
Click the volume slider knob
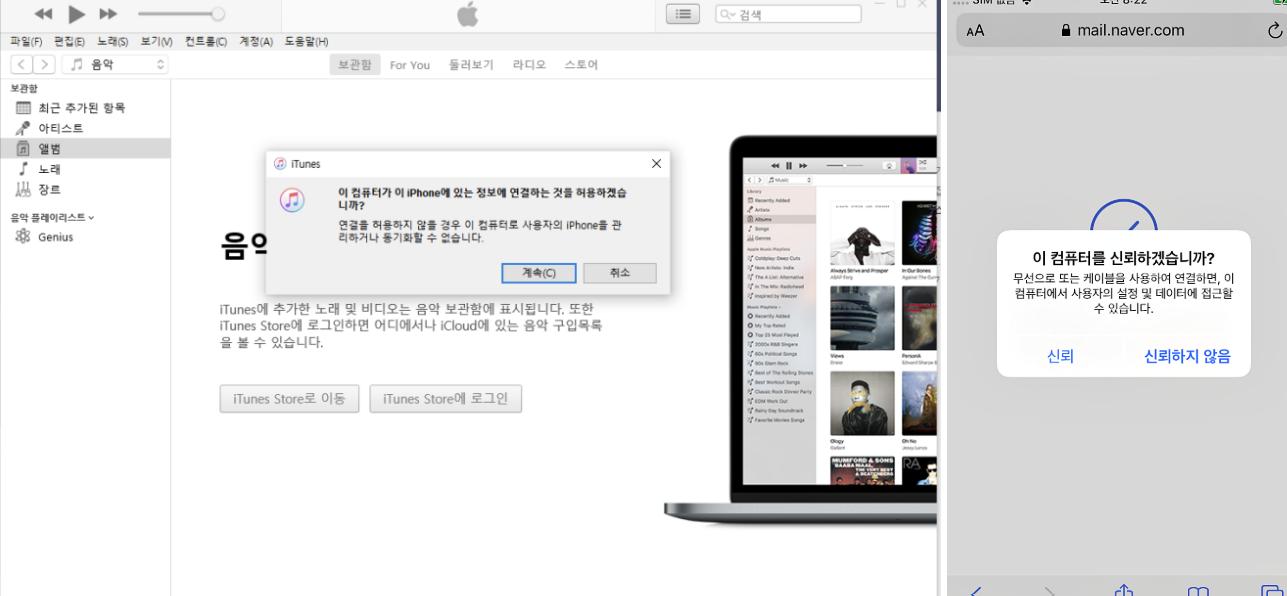click(x=218, y=14)
